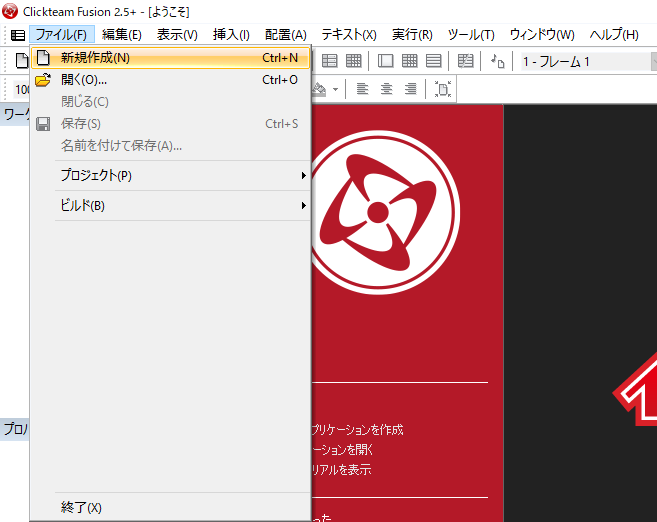Viewport: 657px width, 522px height.
Task: Open the Event editor grid icon
Action: (409, 61)
